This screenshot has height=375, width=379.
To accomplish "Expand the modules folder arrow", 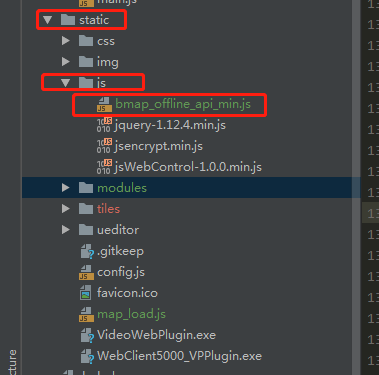I will (66, 188).
